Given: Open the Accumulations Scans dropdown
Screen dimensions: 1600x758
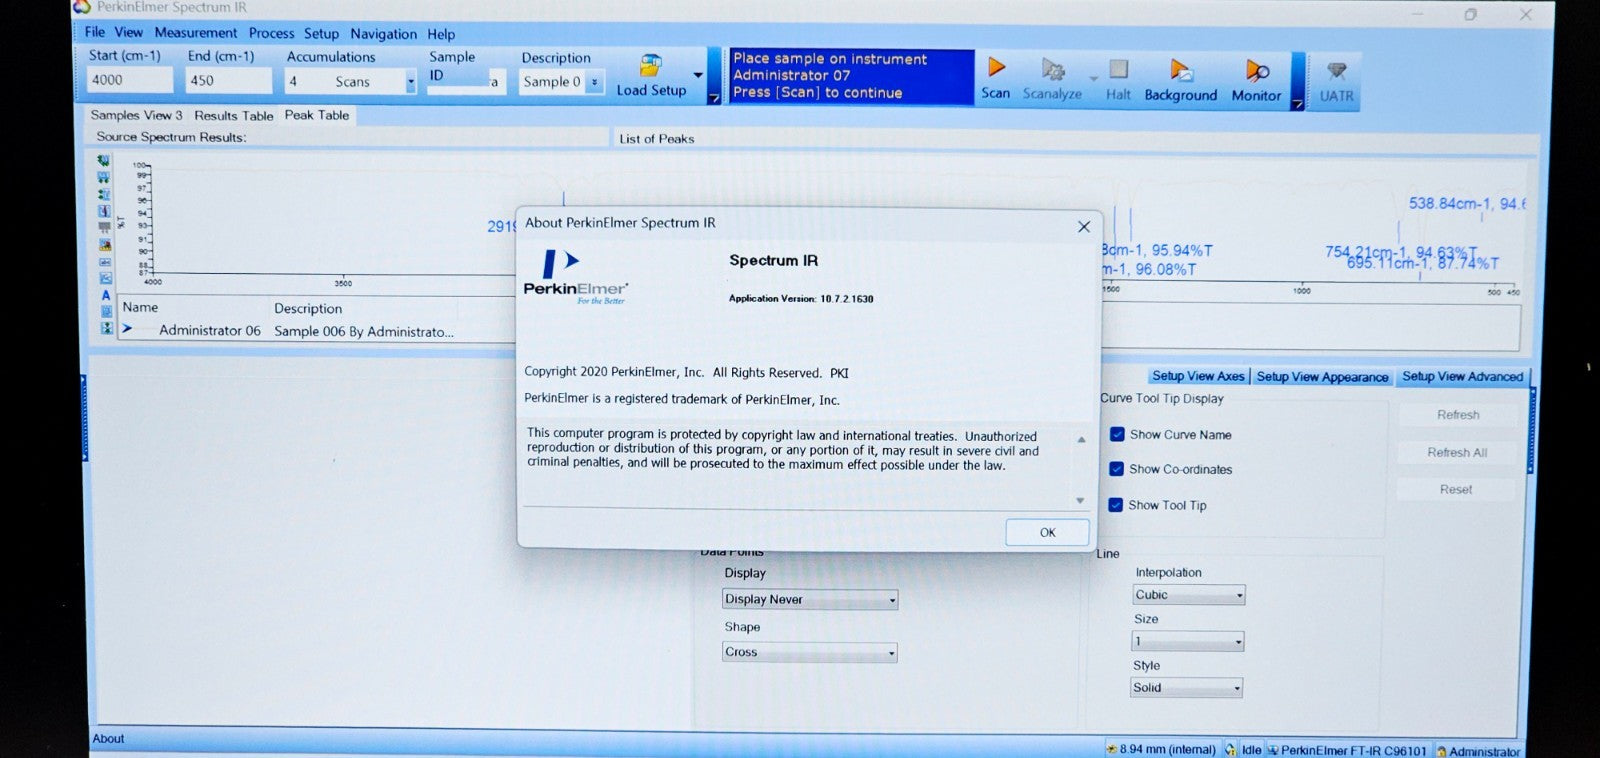Looking at the screenshot, I should (410, 82).
